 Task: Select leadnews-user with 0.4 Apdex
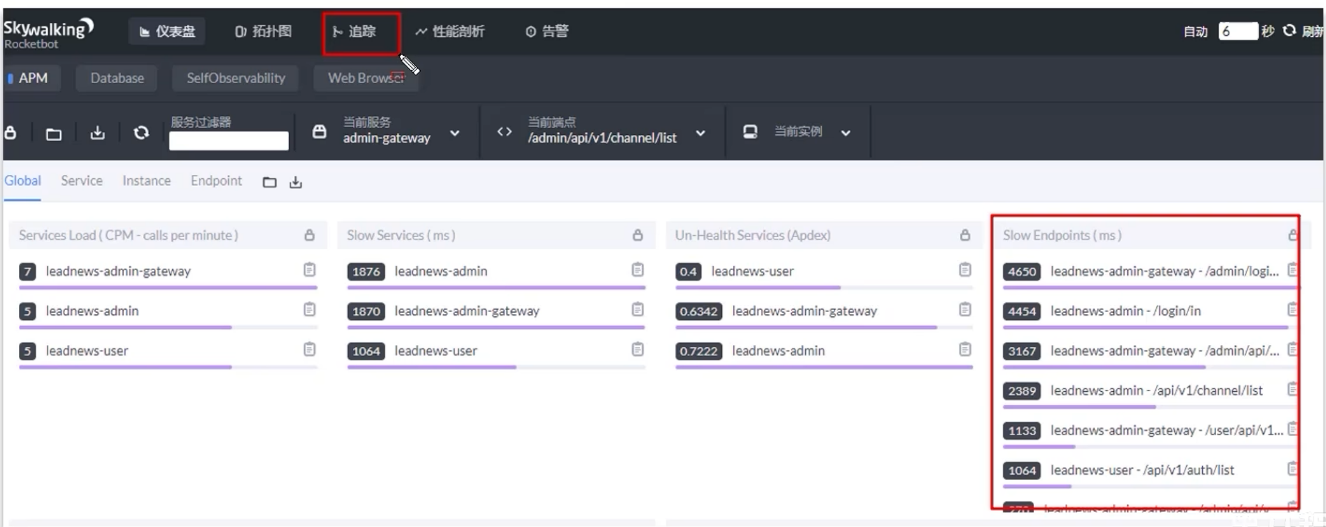click(751, 271)
